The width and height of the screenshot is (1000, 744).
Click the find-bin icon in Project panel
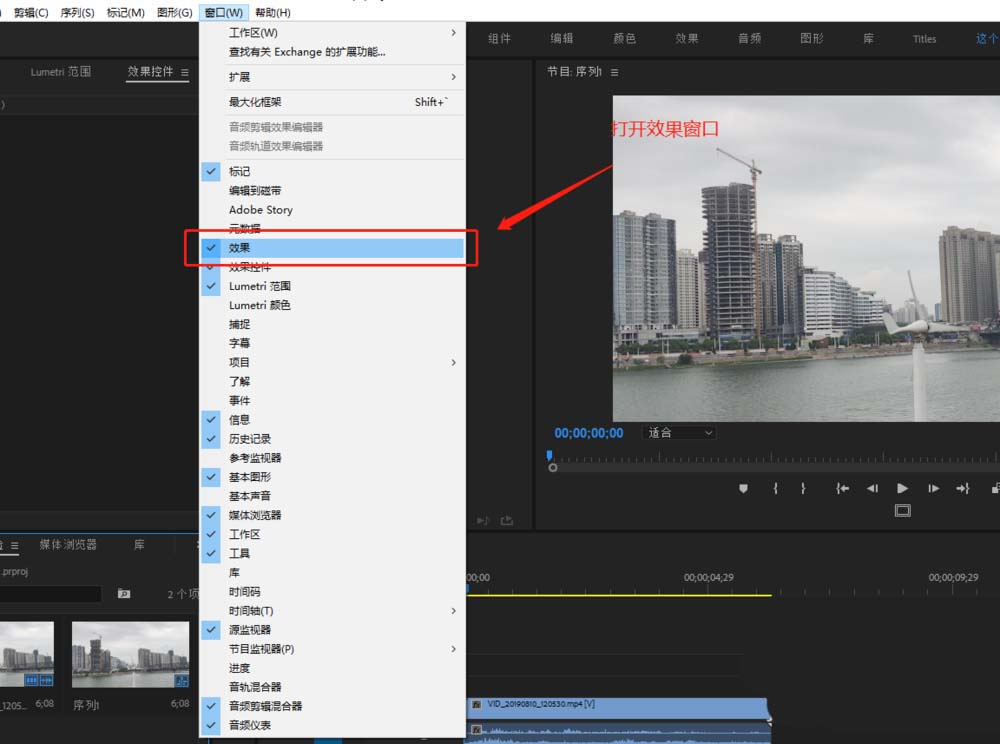coord(124,594)
